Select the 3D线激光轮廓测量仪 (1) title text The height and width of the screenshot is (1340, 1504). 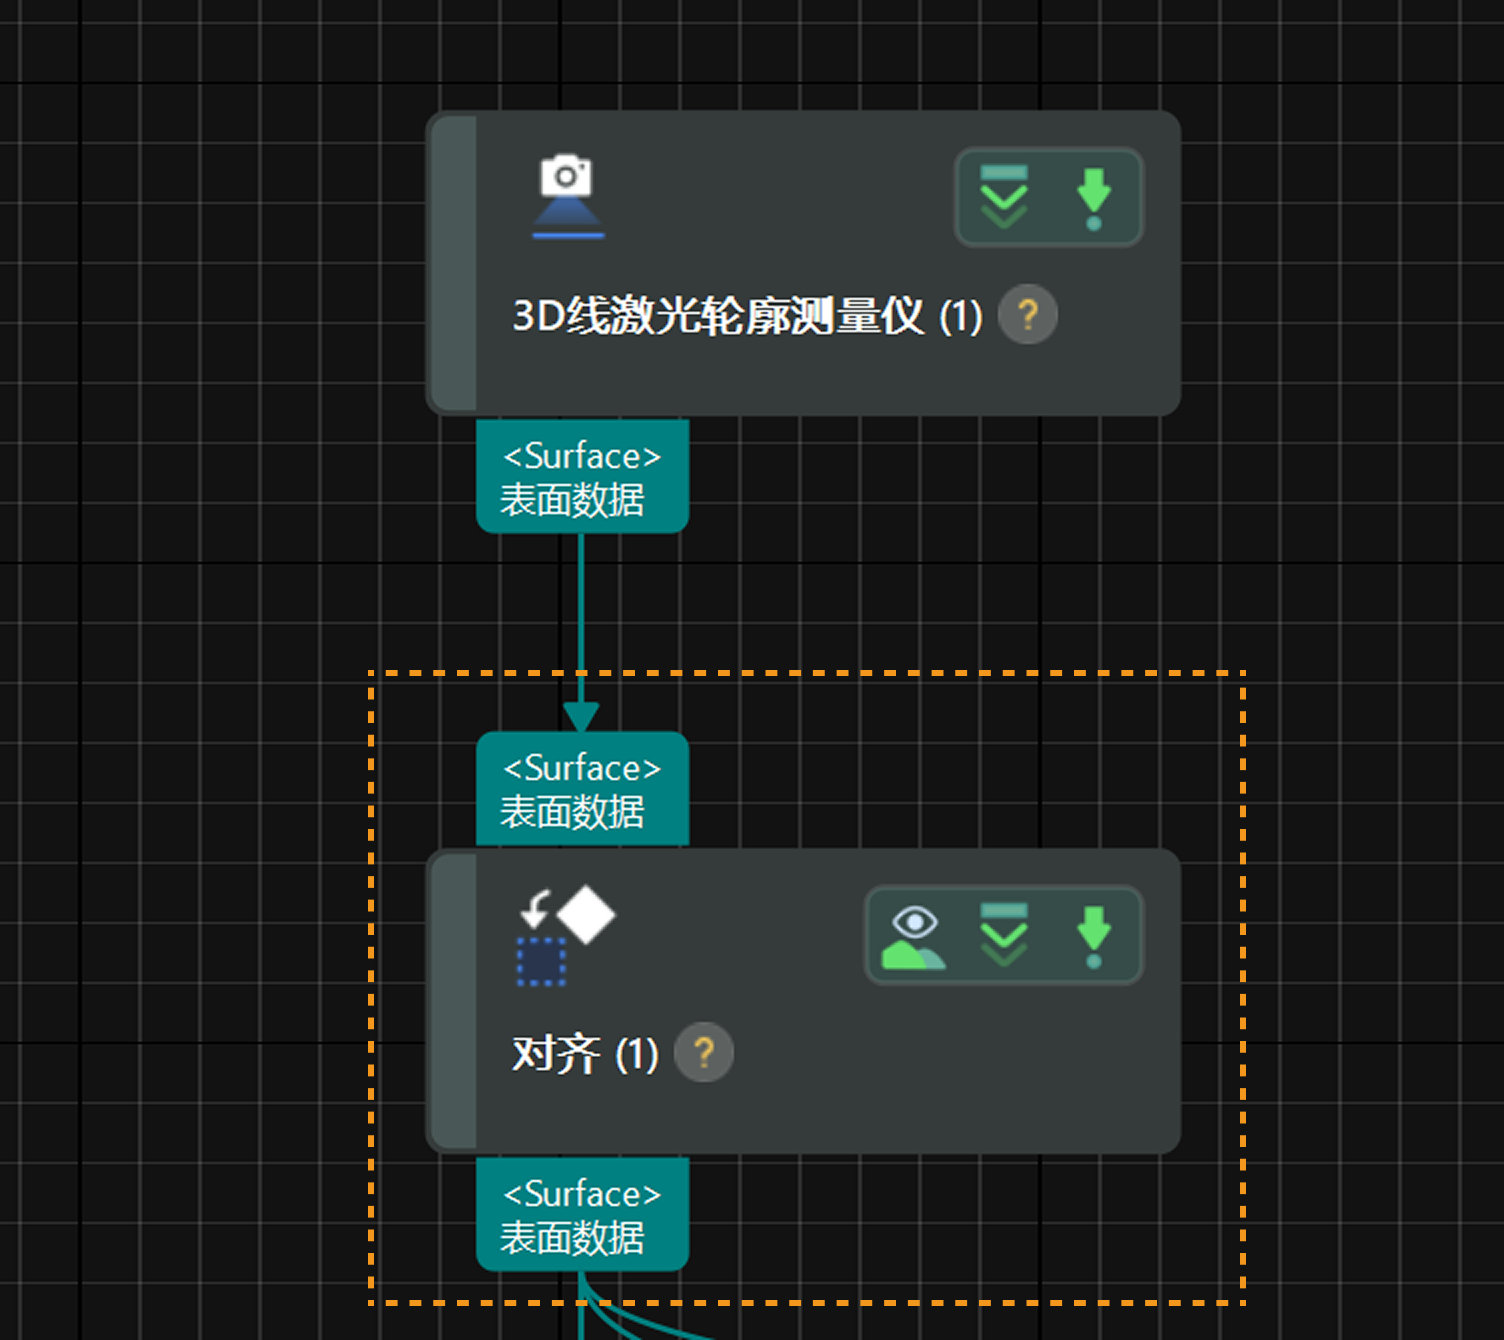pos(746,316)
